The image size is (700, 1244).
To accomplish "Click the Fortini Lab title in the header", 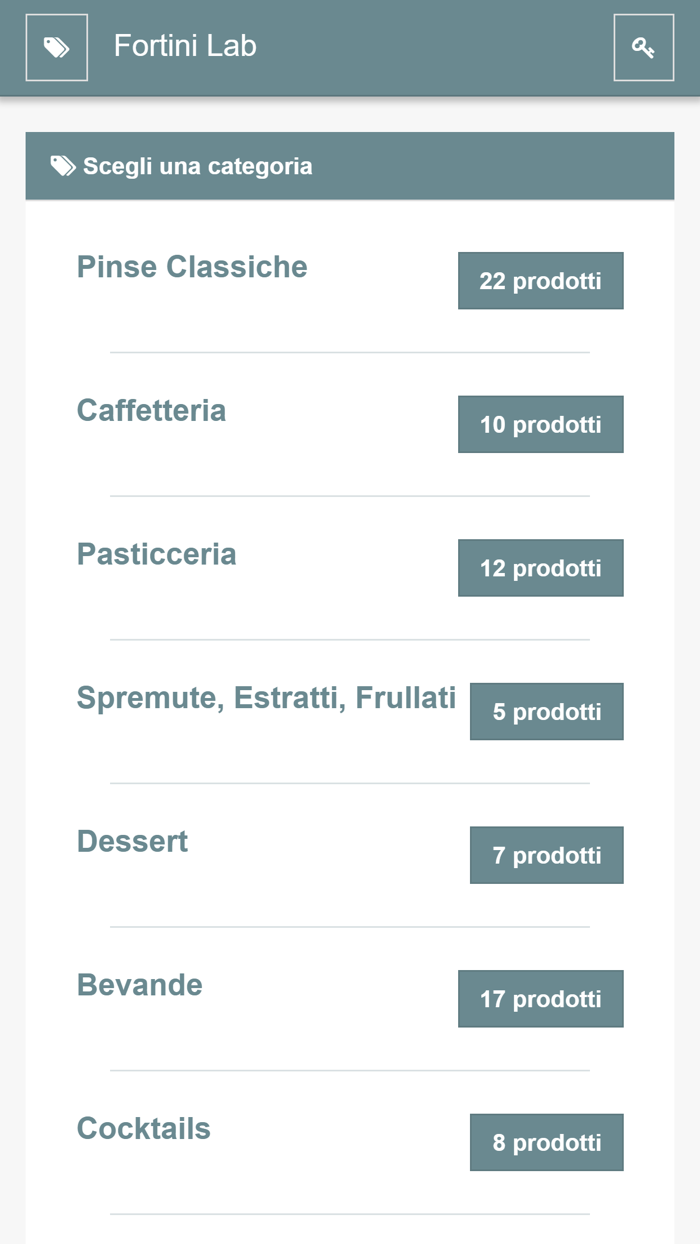I will 186,46.
